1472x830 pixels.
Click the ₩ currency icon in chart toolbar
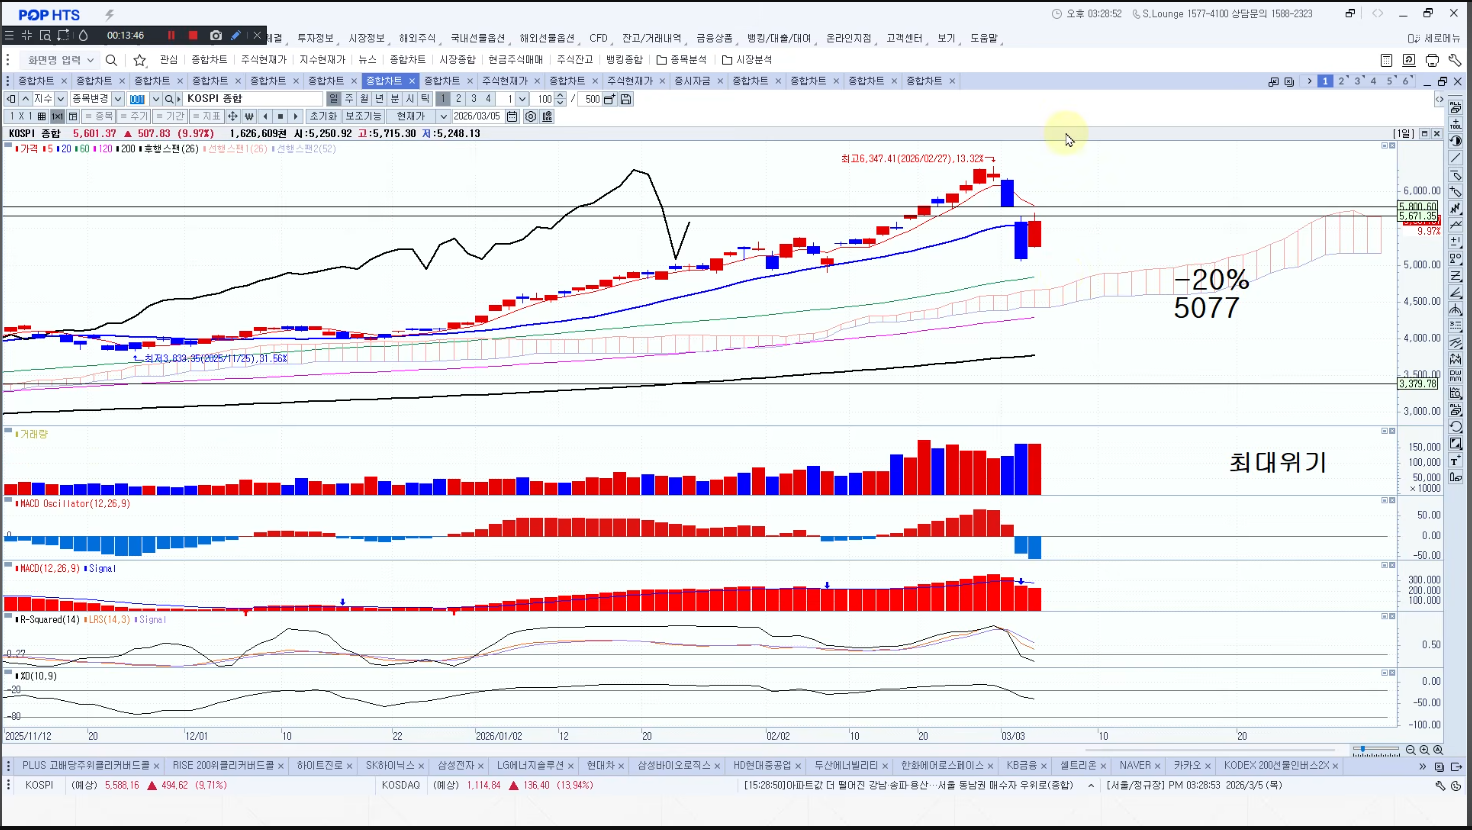[x=249, y=117]
